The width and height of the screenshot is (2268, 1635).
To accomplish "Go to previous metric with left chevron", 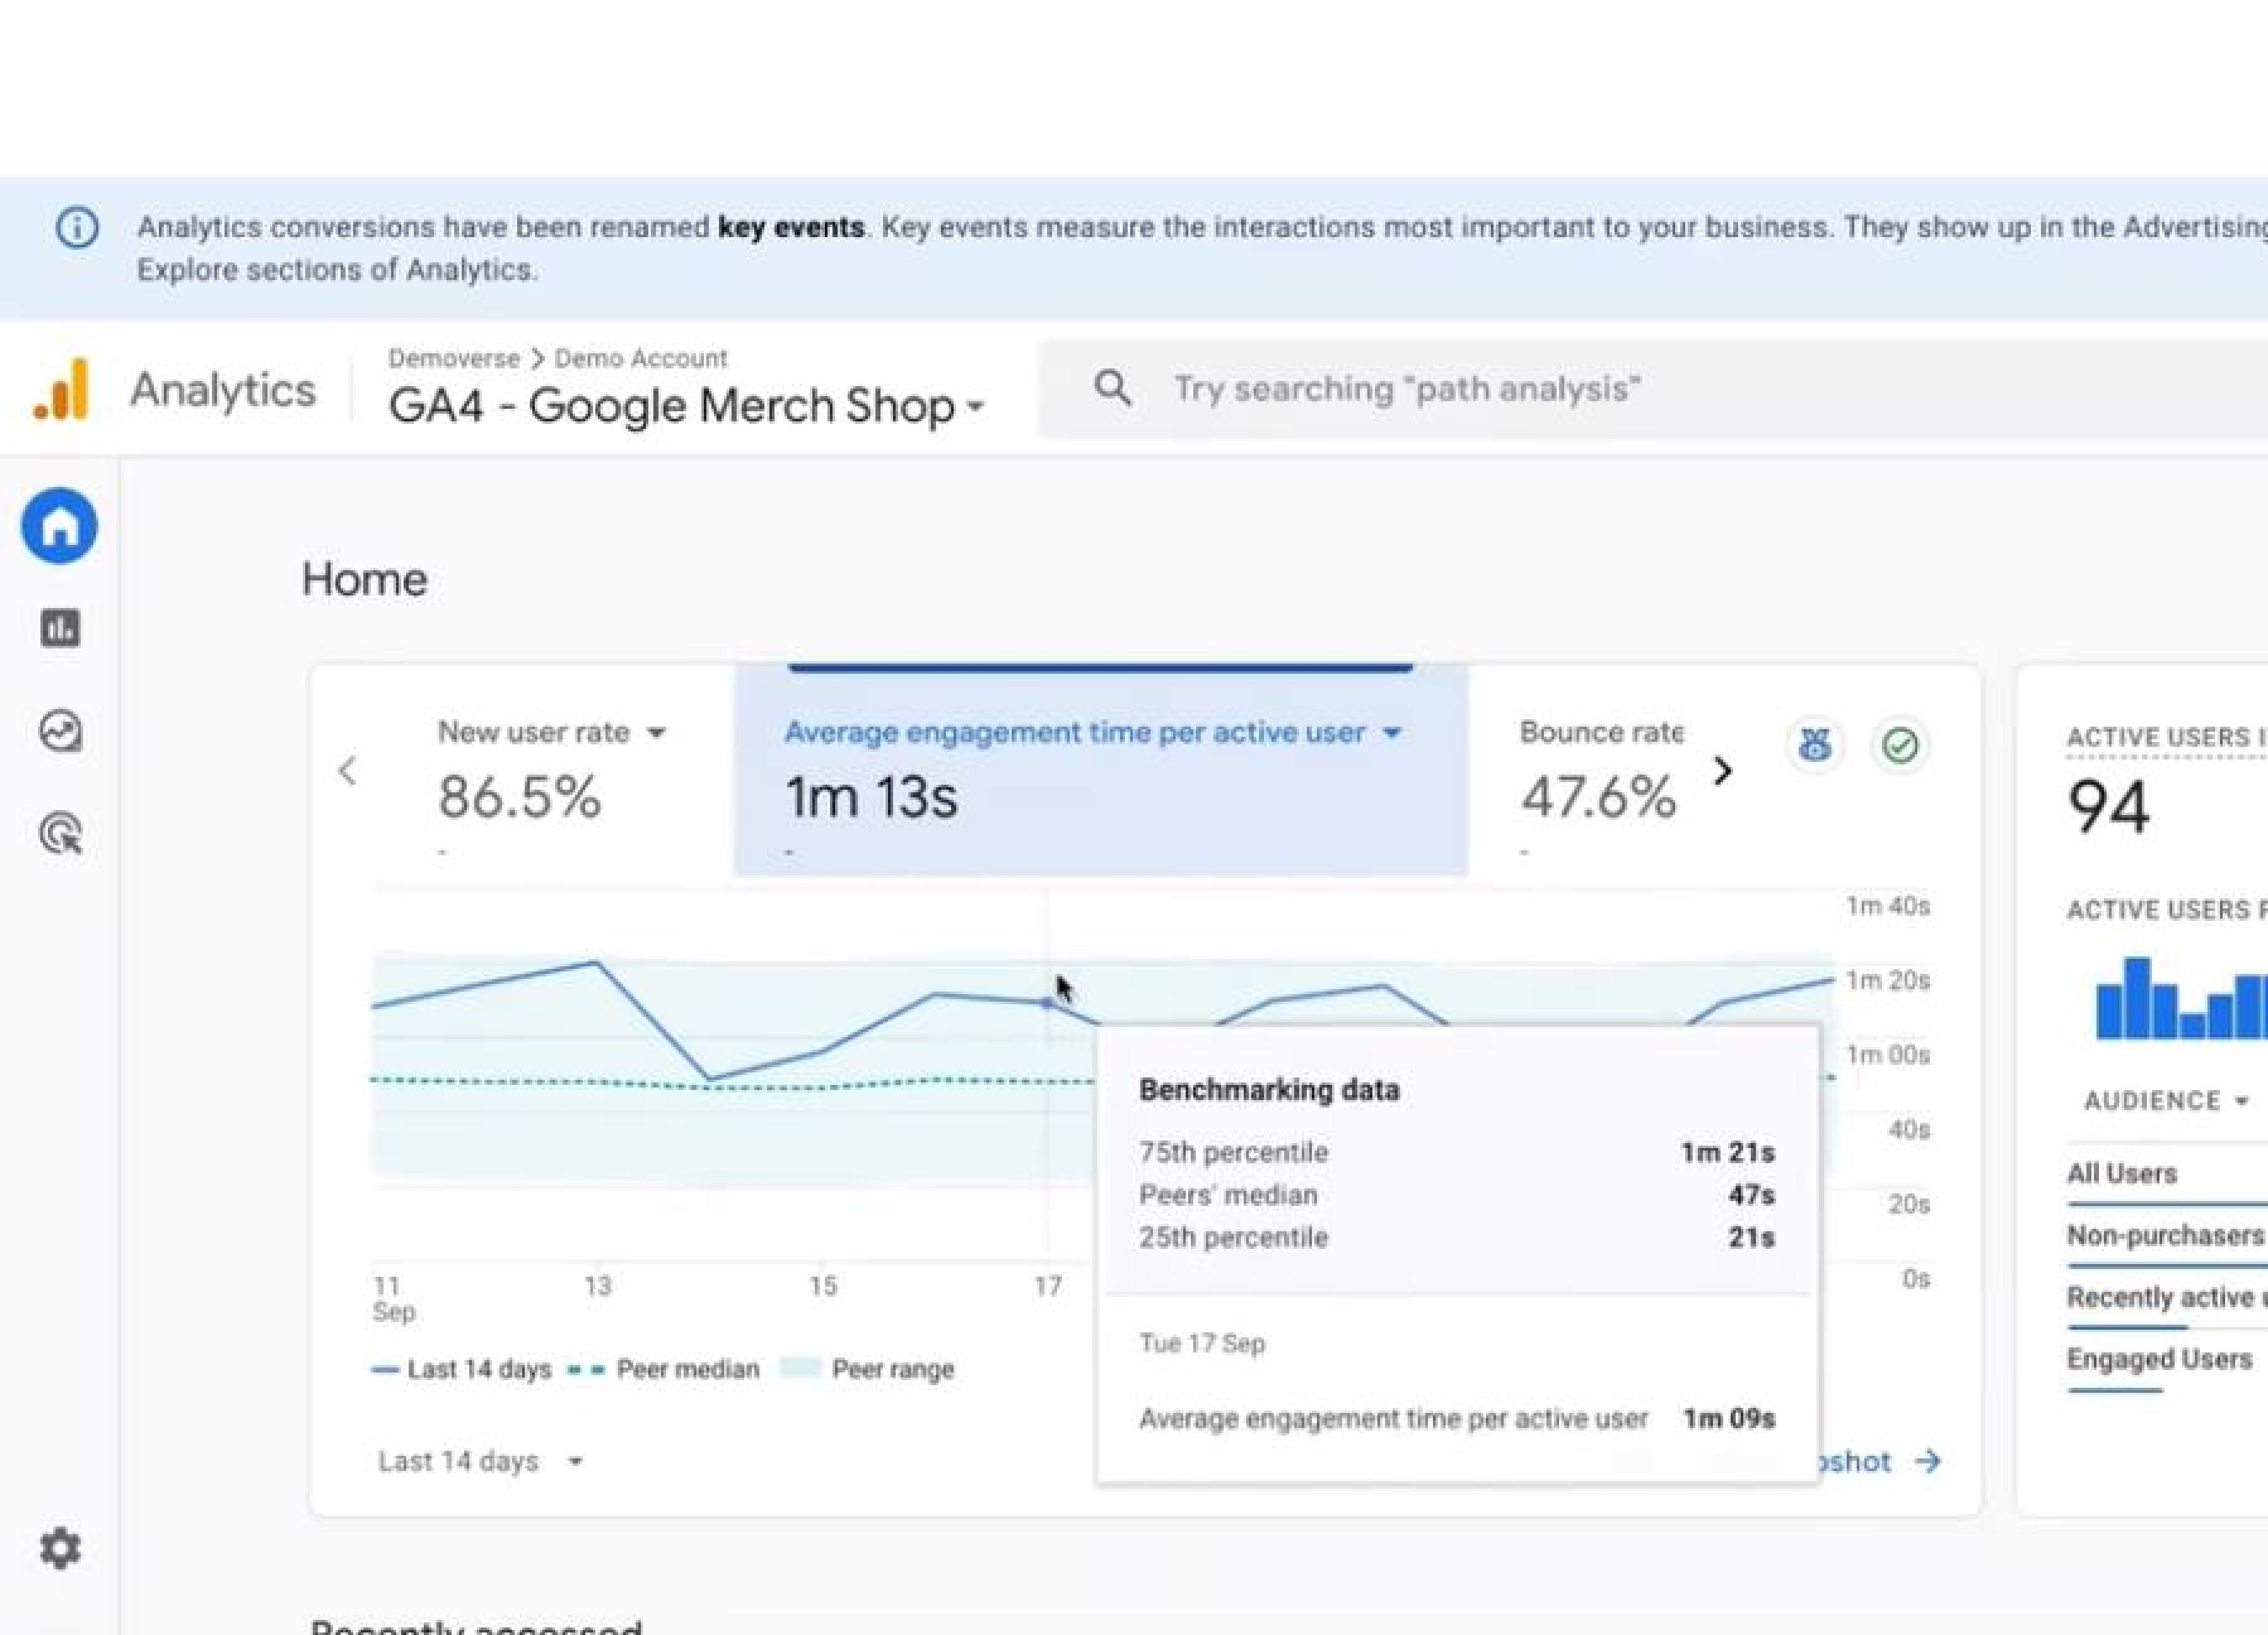I will pos(347,771).
